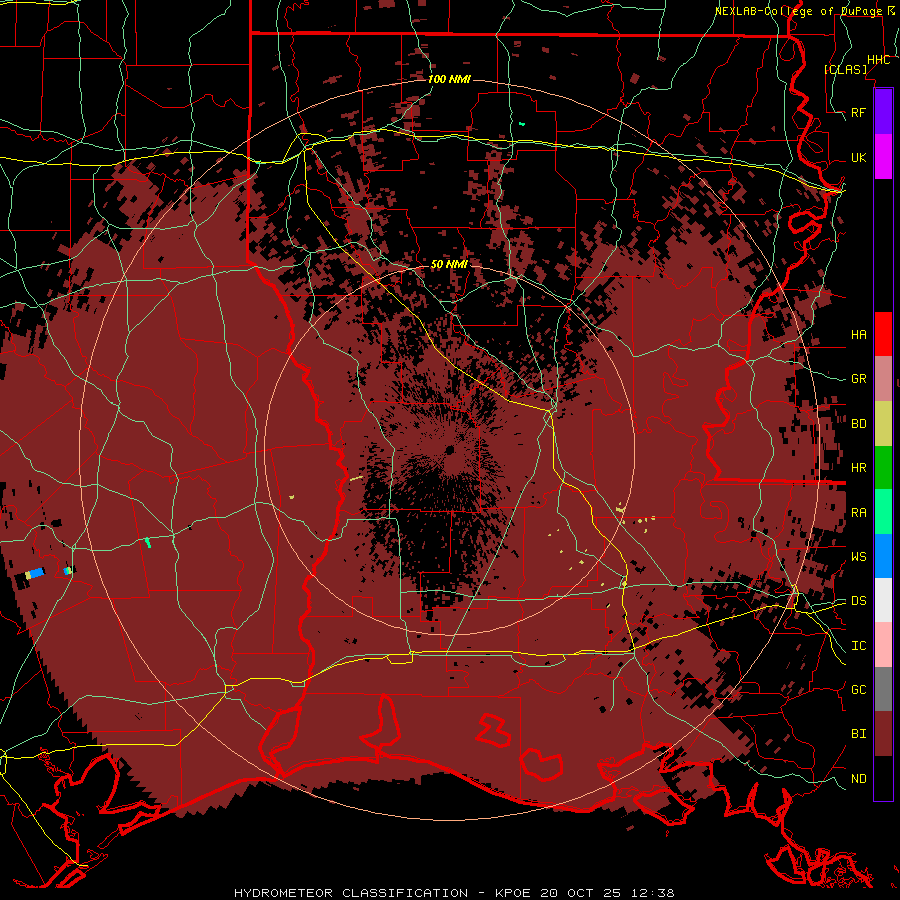Image resolution: width=900 pixels, height=900 pixels.
Task: Click the GC gray legend swatch
Action: point(883,689)
